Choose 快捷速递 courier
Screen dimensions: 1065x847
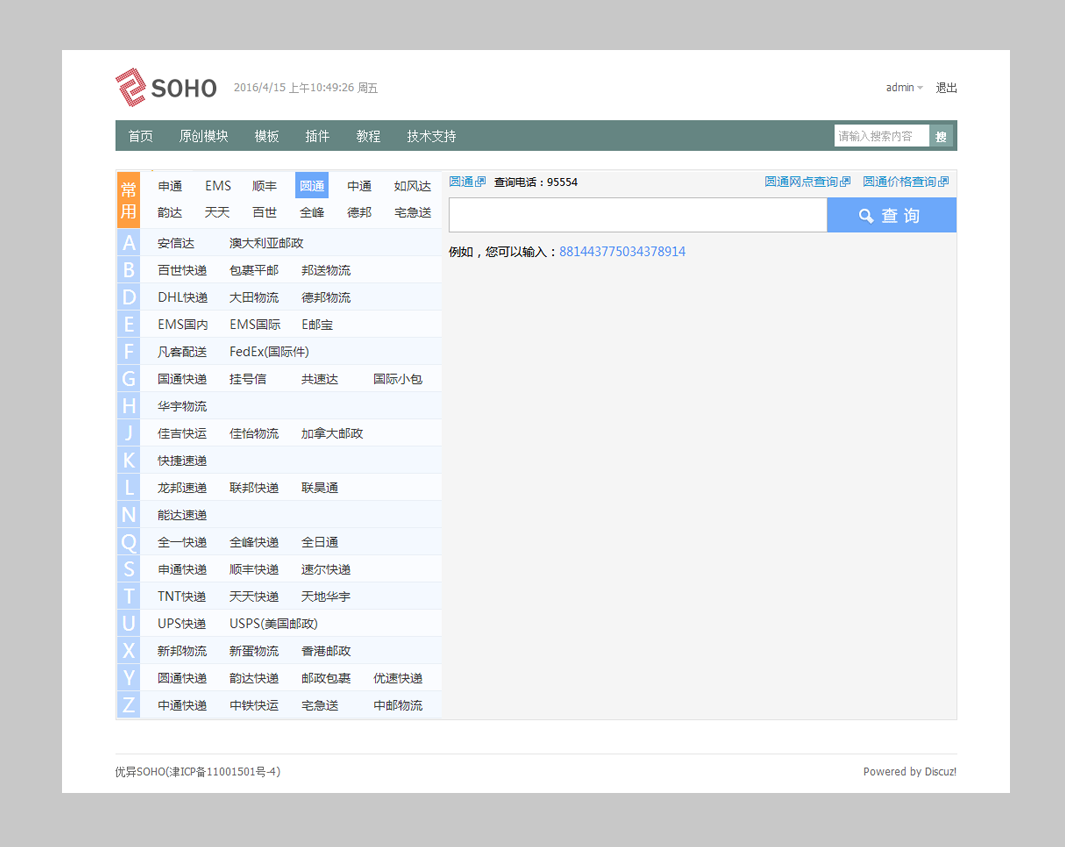click(x=182, y=461)
